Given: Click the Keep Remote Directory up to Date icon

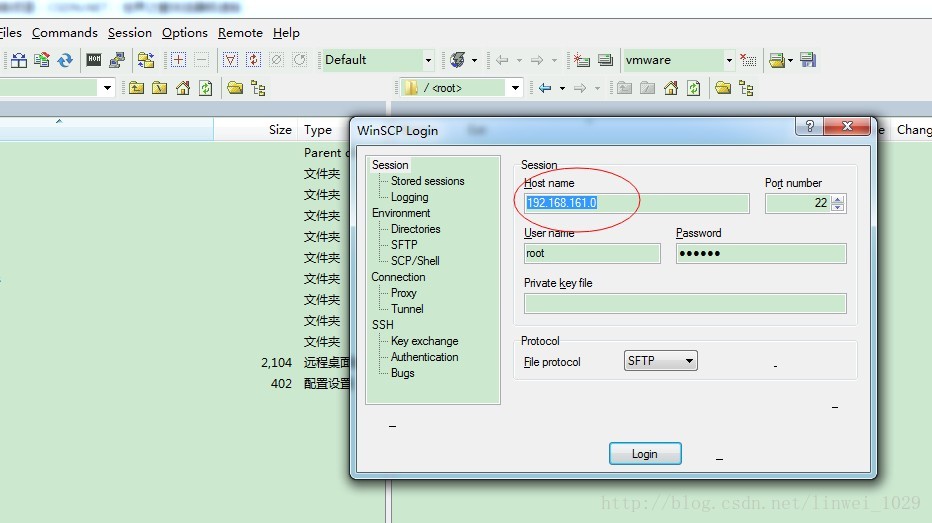Looking at the screenshot, I should 42,60.
